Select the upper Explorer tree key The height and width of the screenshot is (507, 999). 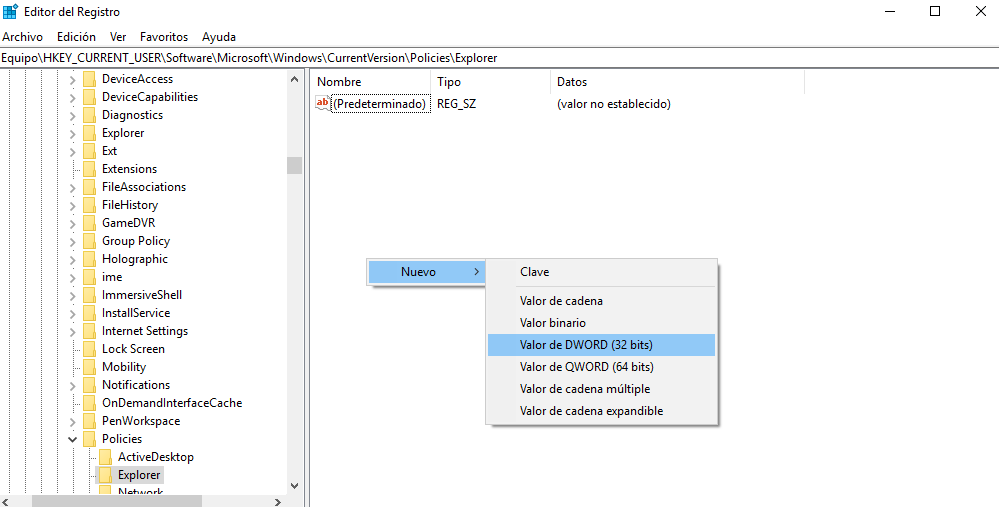click(x=123, y=133)
